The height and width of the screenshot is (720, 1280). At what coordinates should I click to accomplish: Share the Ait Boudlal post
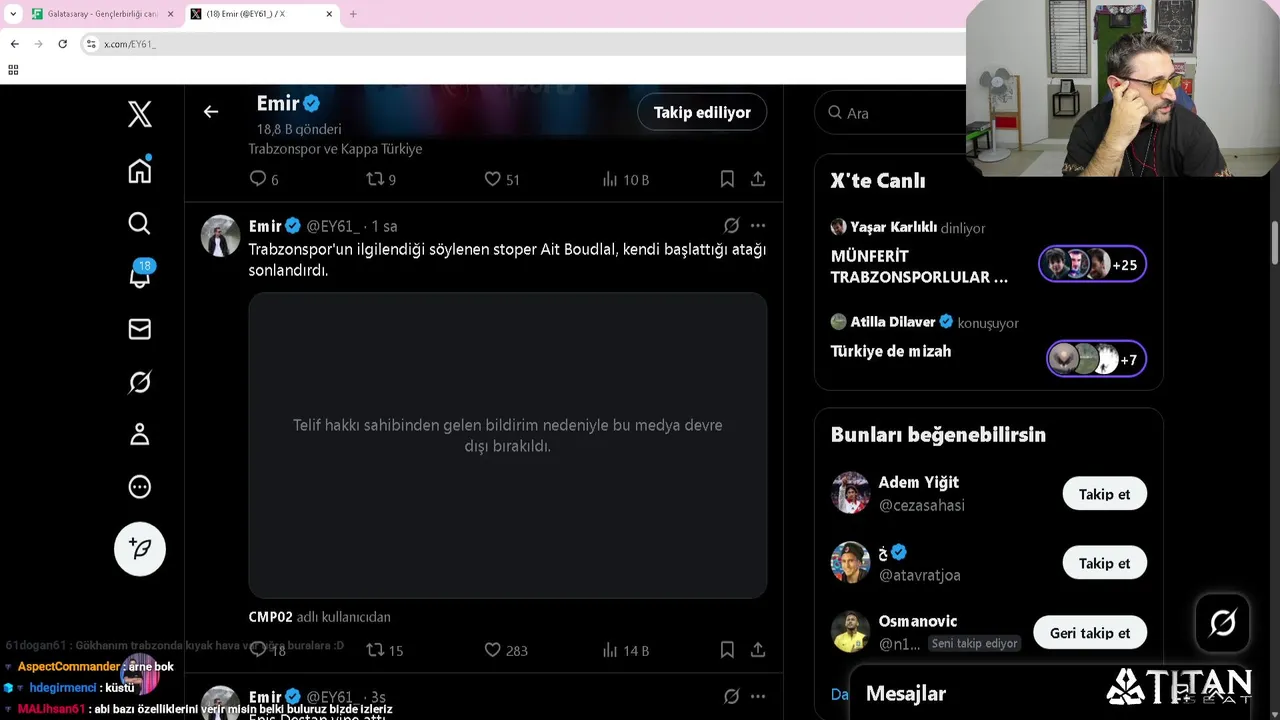(758, 650)
